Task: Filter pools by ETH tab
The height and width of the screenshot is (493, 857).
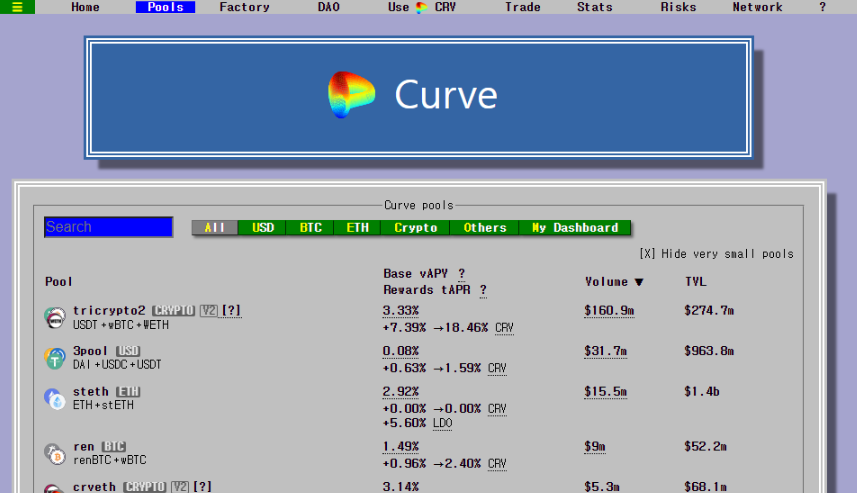Action: click(x=357, y=228)
